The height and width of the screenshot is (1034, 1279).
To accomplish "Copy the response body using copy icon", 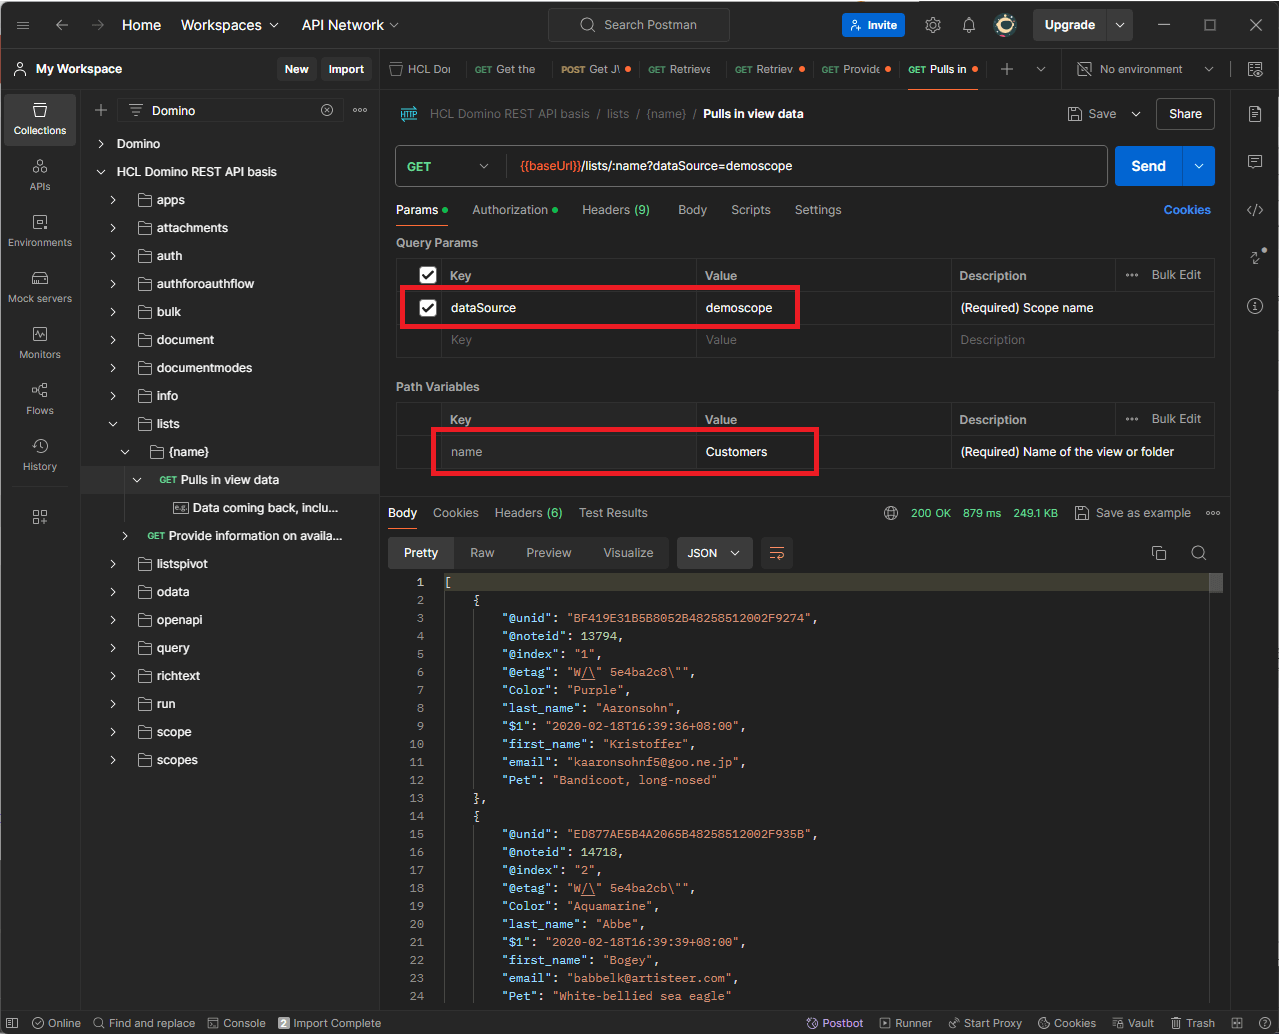I will 1159,553.
